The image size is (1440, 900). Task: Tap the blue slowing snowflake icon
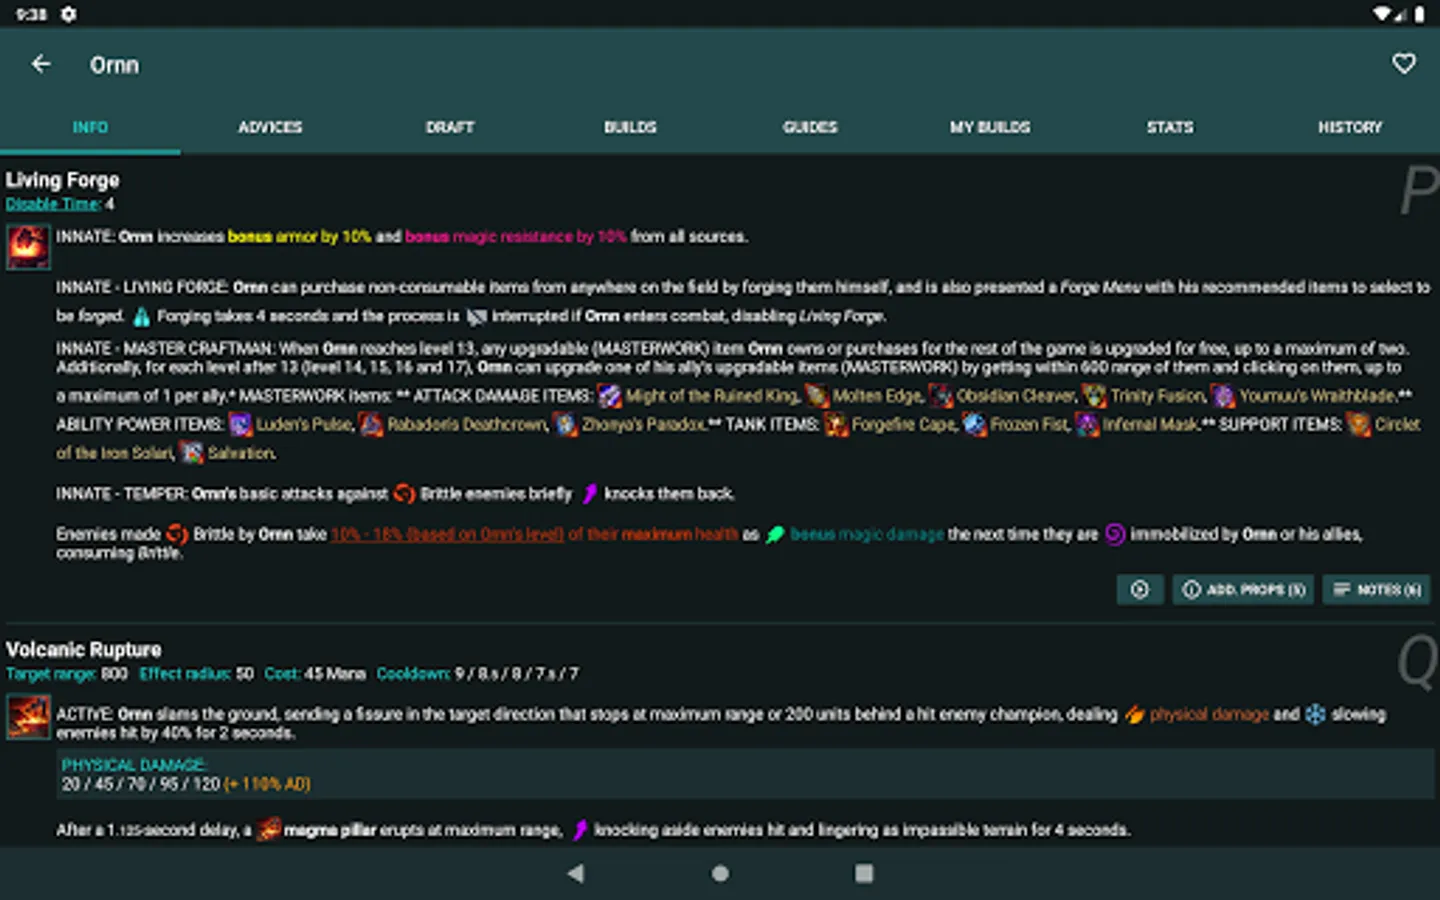pos(1316,714)
